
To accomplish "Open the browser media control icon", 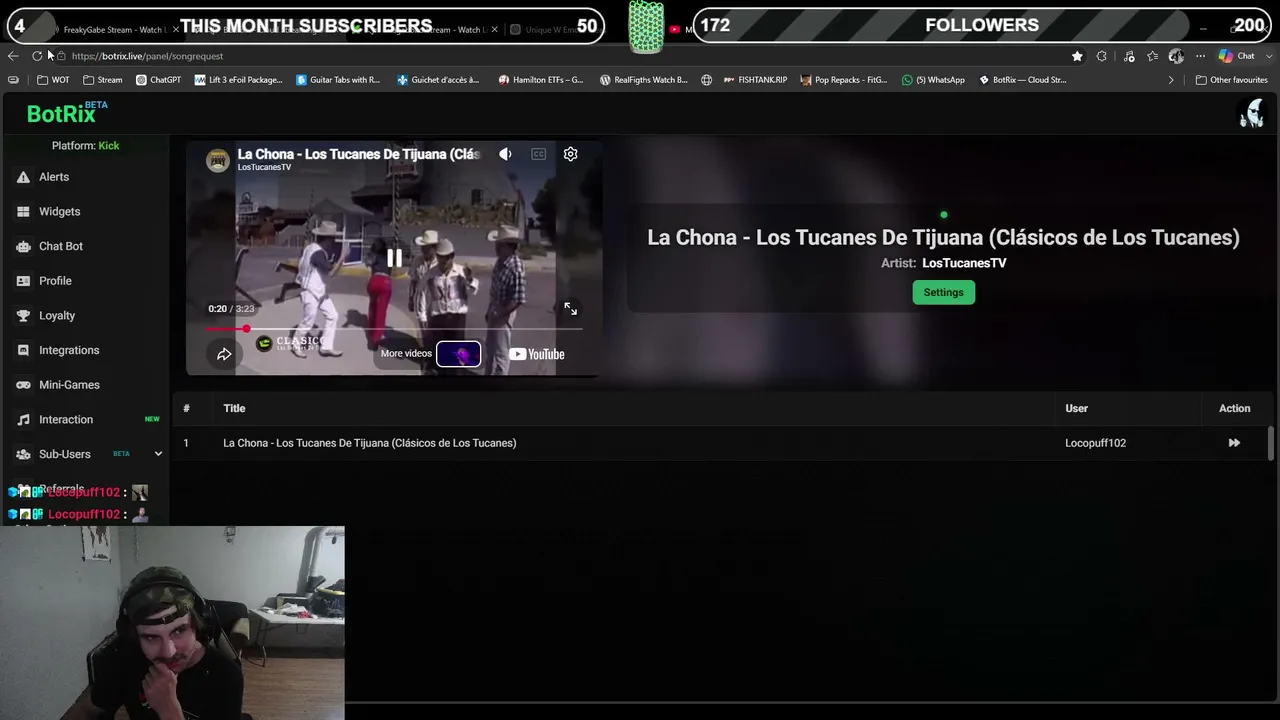I will [1129, 56].
